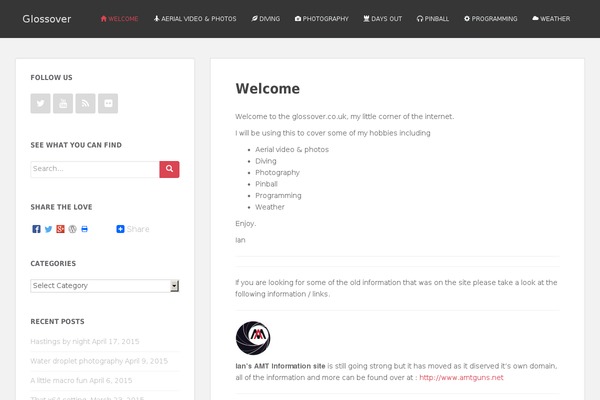Image resolution: width=600 pixels, height=400 pixels.
Task: Focus the Search input field
Action: pyautogui.click(x=95, y=169)
